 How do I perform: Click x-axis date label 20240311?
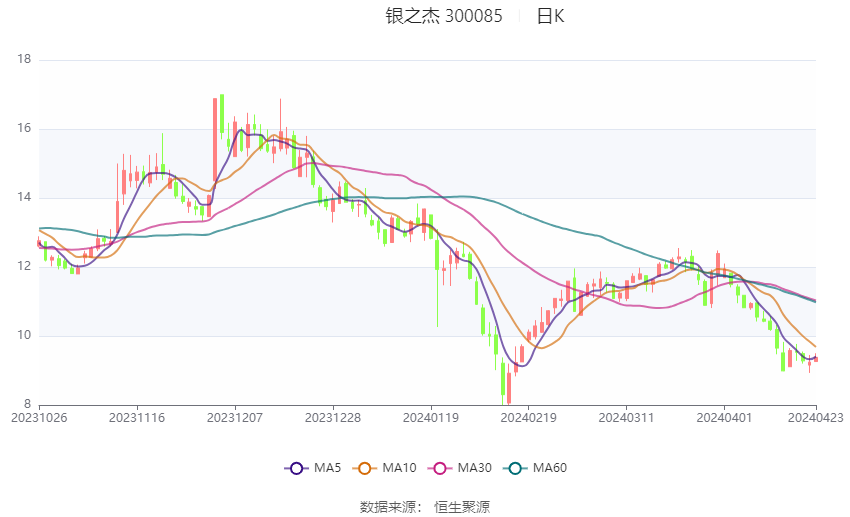[626, 418]
